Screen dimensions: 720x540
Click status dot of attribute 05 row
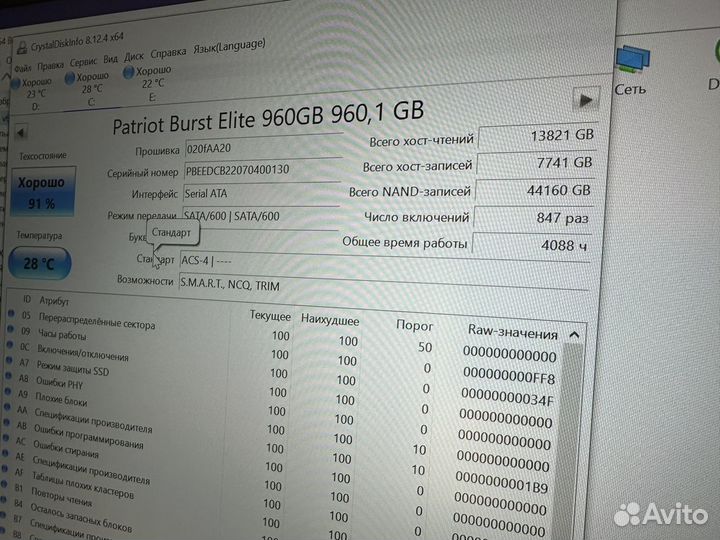11,314
